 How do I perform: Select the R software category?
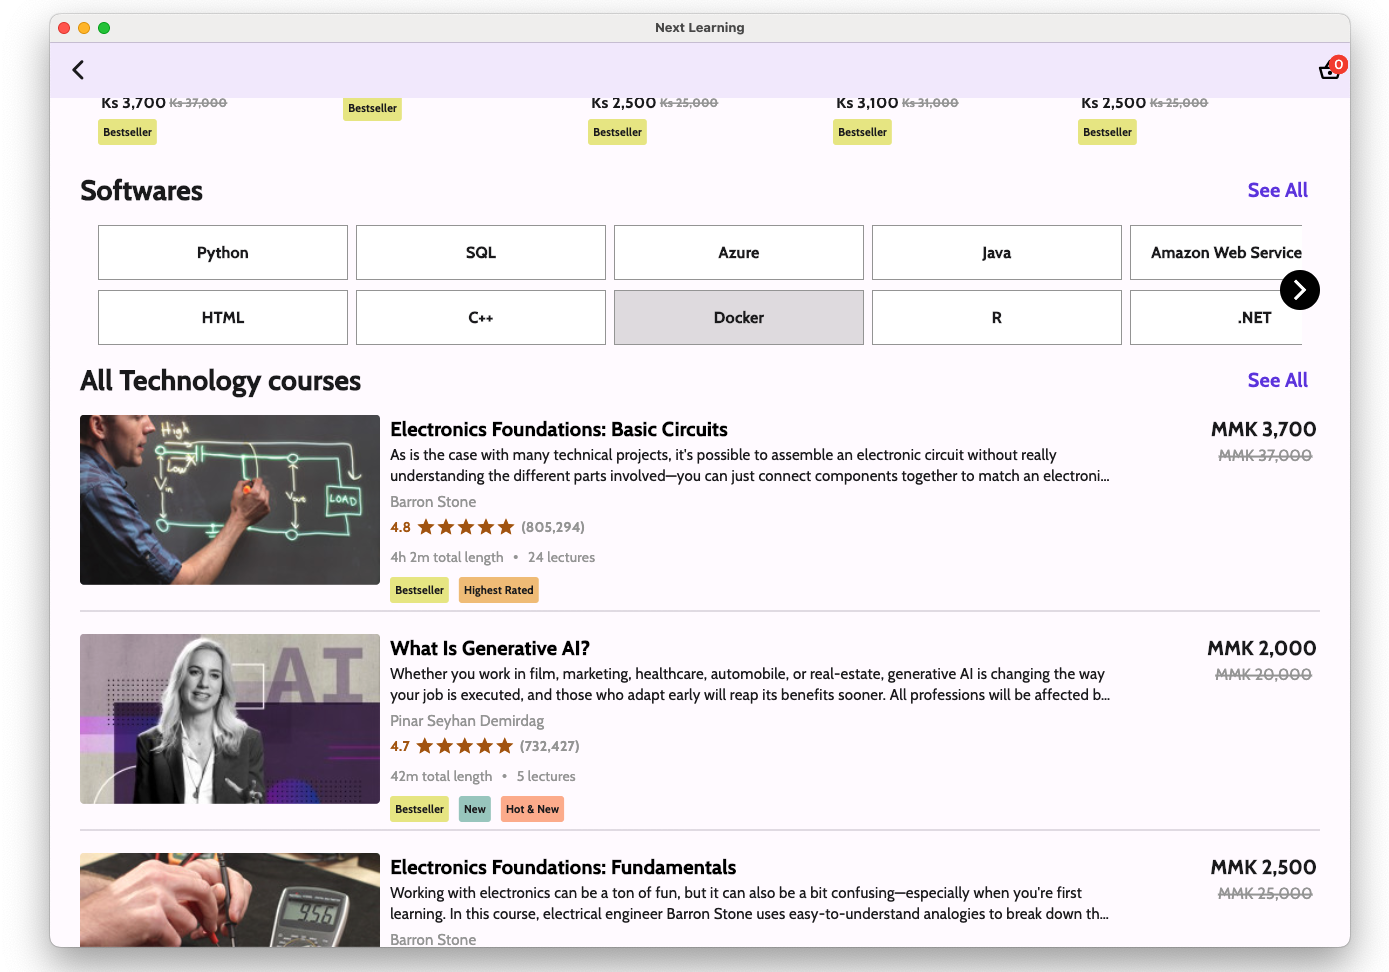997,318
